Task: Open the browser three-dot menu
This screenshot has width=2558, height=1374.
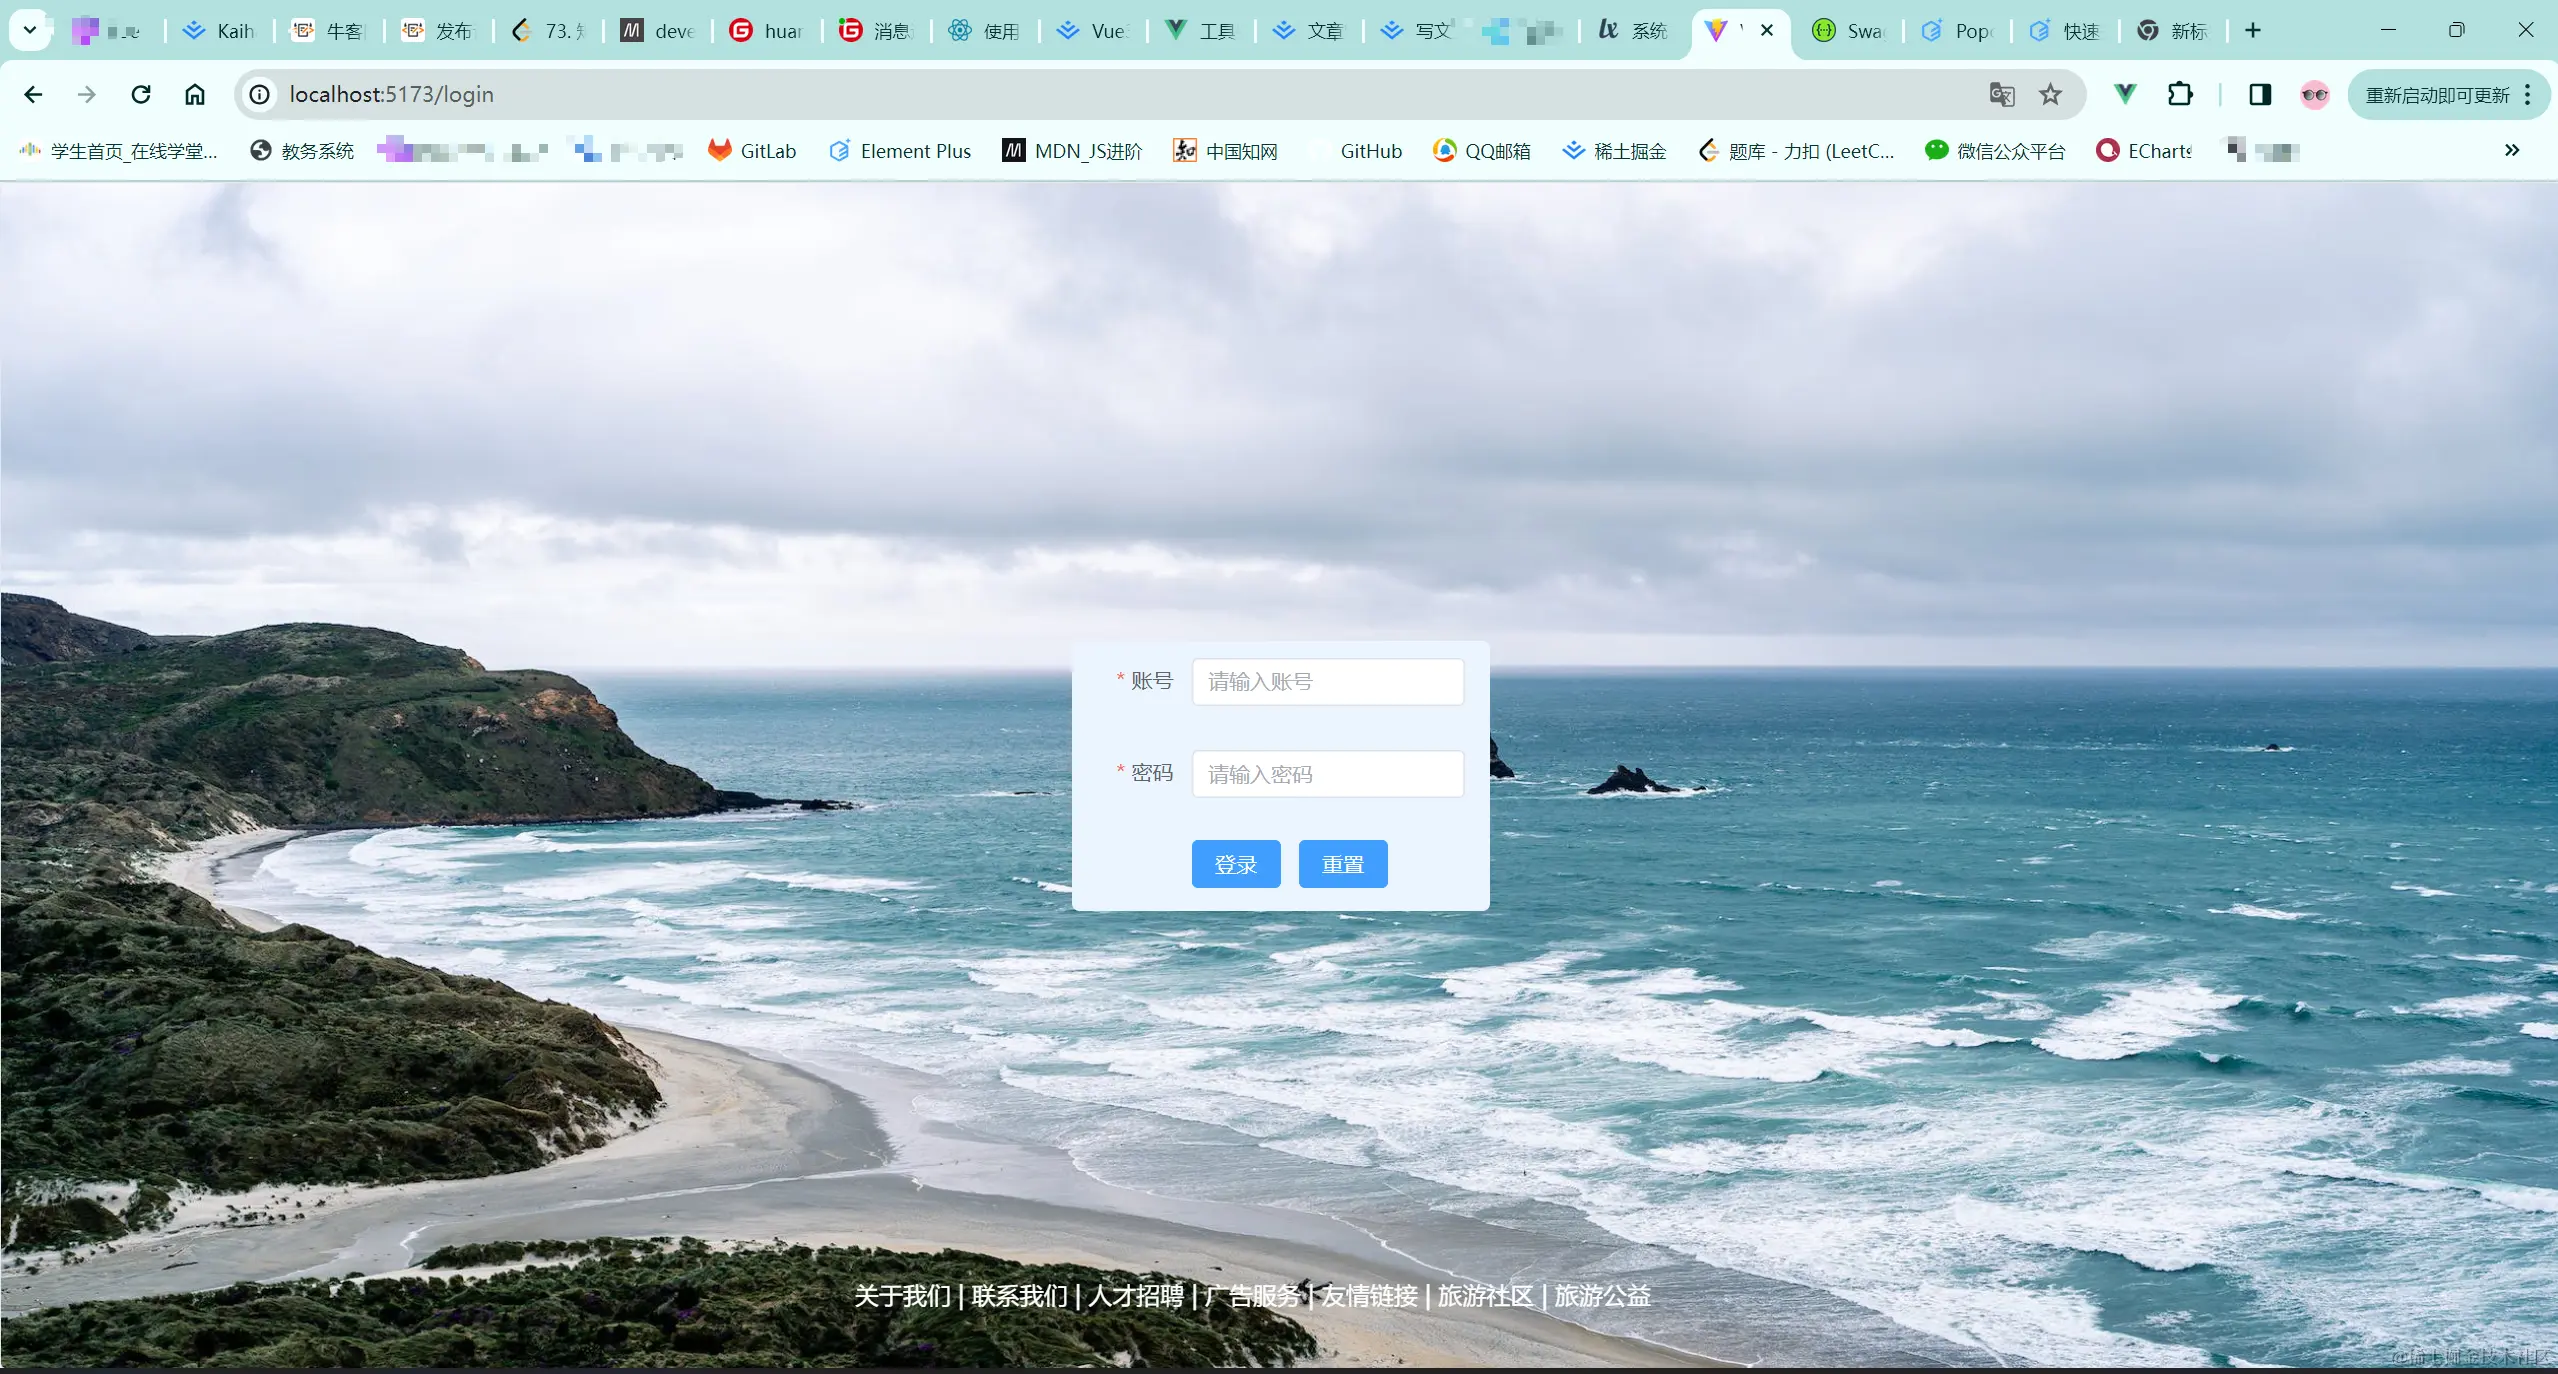Action: click(x=2528, y=95)
